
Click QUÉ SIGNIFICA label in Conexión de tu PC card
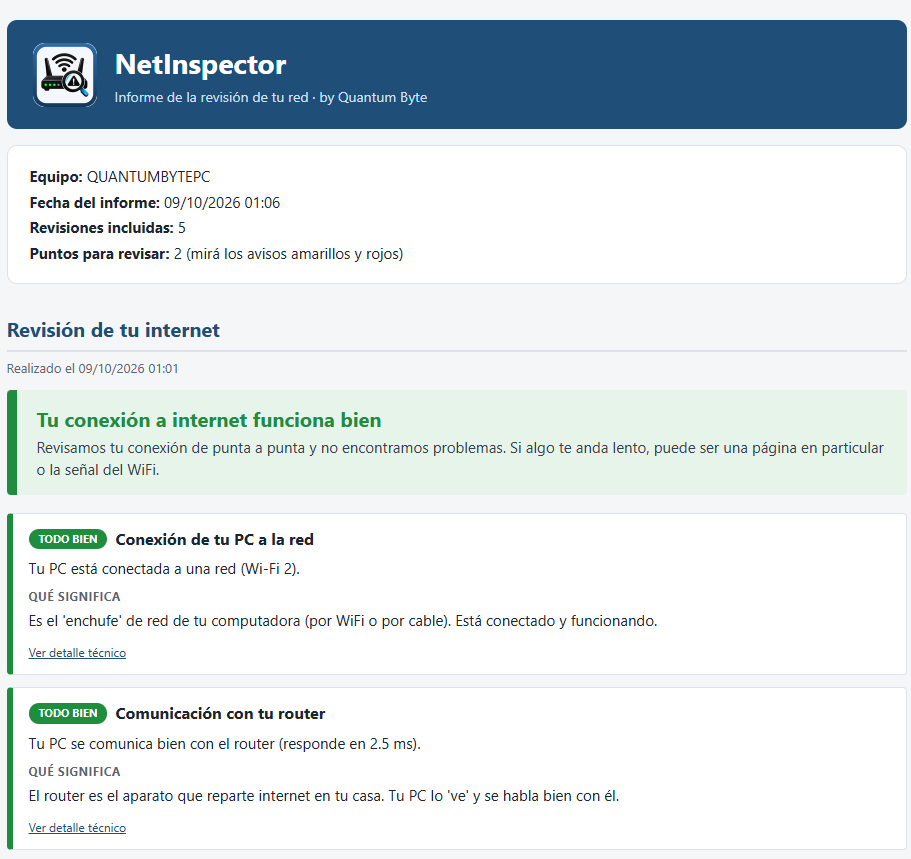click(74, 596)
